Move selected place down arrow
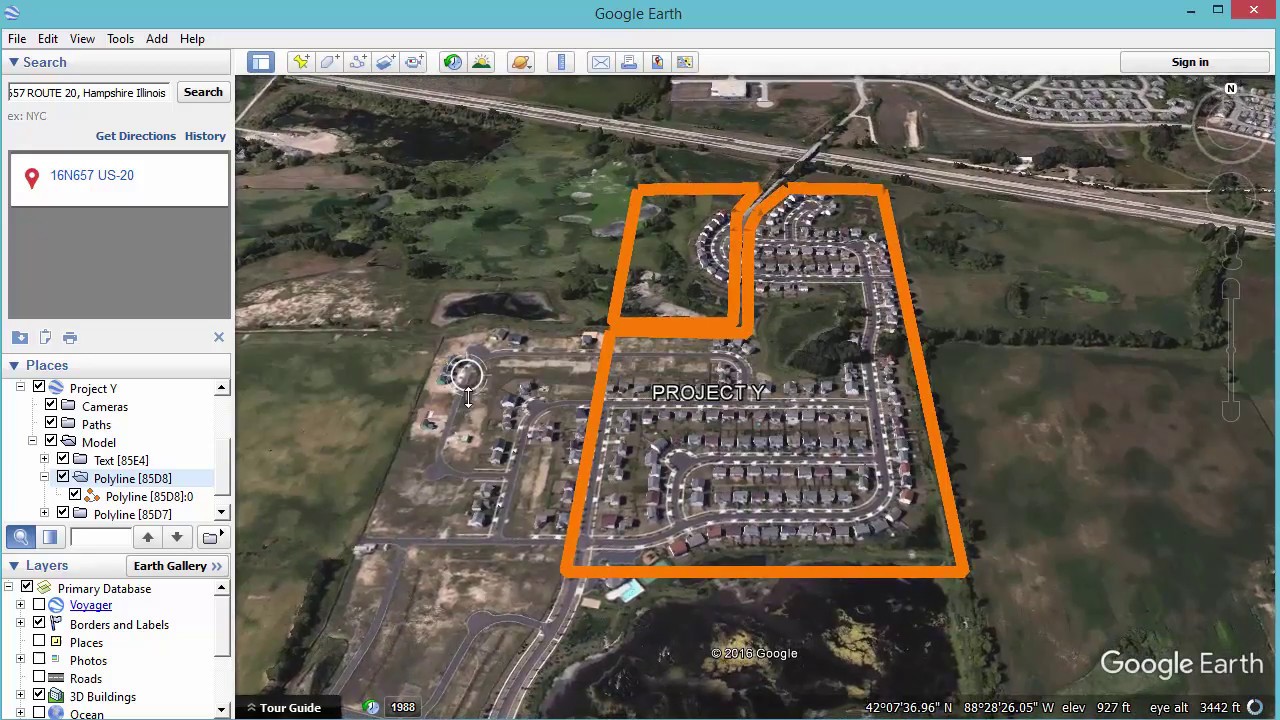Screen dimensions: 1280x720 point(176,537)
